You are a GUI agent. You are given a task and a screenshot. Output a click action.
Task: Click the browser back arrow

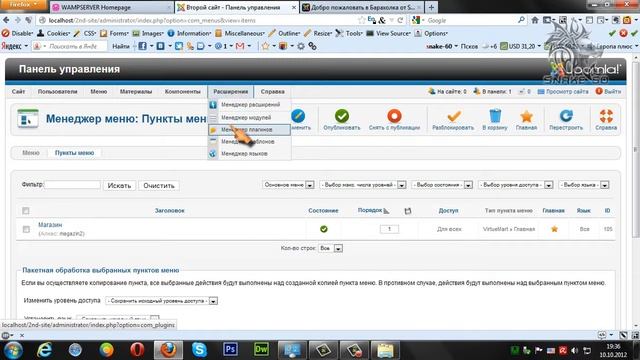(x=6, y=20)
